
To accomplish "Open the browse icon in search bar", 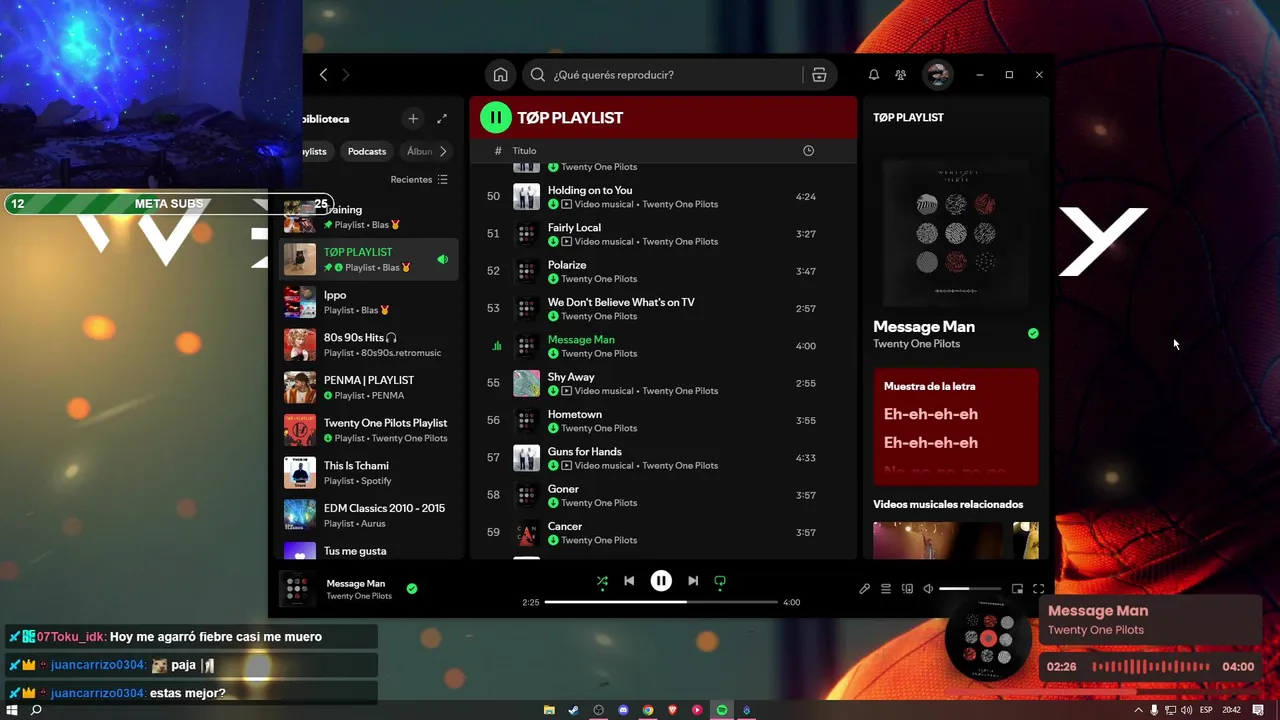I will pyautogui.click(x=819, y=75).
